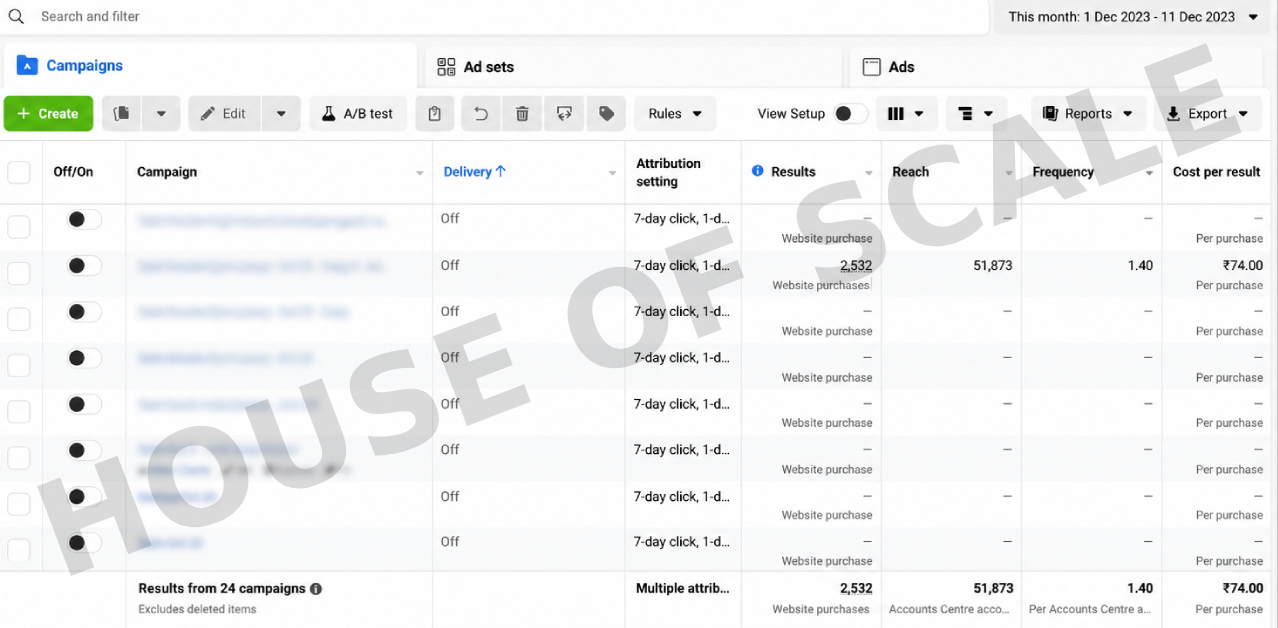This screenshot has width=1278, height=628.
Task: Click the green Create button
Action: (48, 114)
